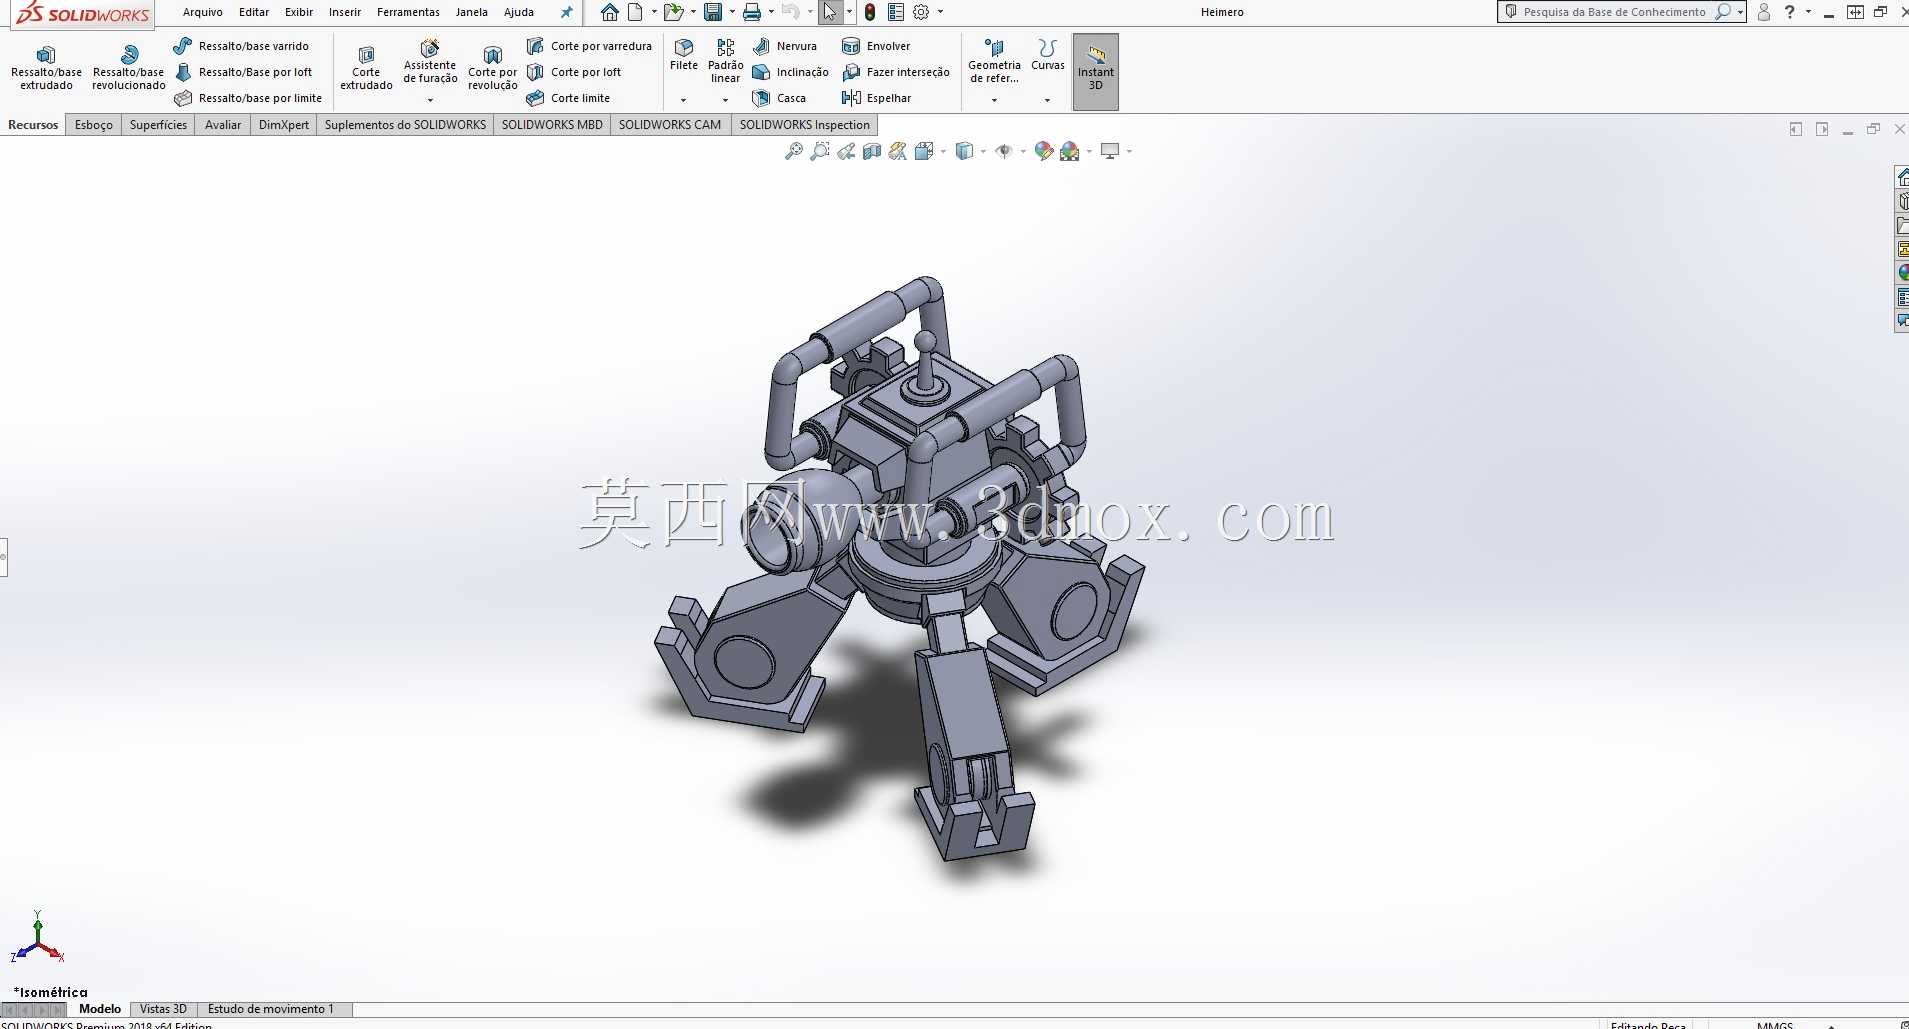Choose Corte por loft

click(x=574, y=72)
